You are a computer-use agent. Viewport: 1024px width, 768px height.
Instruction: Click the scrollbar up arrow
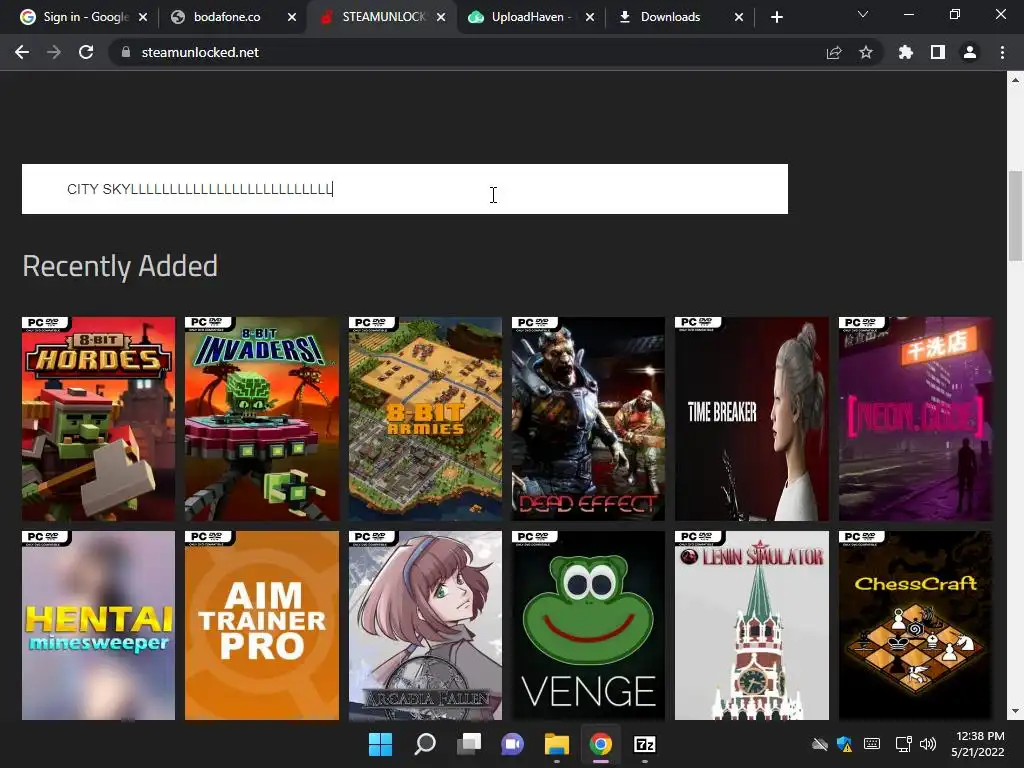pos(1016,80)
